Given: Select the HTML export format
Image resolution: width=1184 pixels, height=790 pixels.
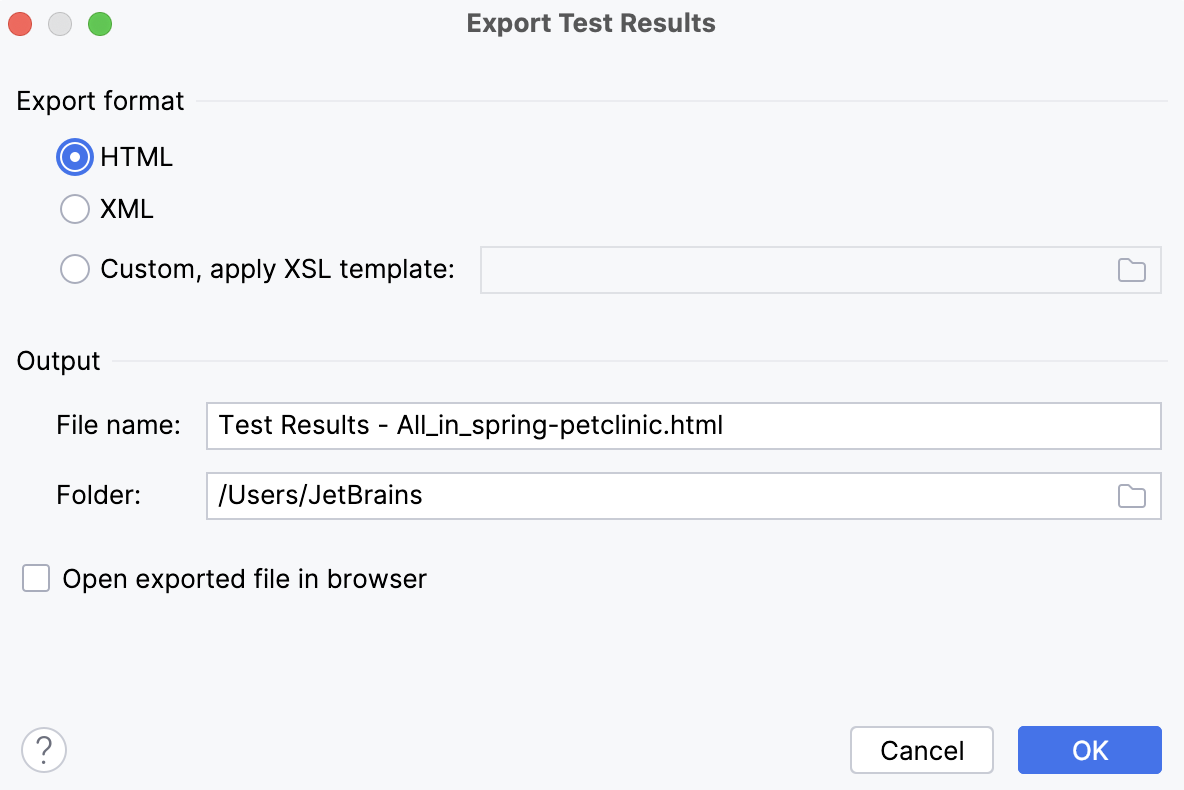Looking at the screenshot, I should [74, 157].
